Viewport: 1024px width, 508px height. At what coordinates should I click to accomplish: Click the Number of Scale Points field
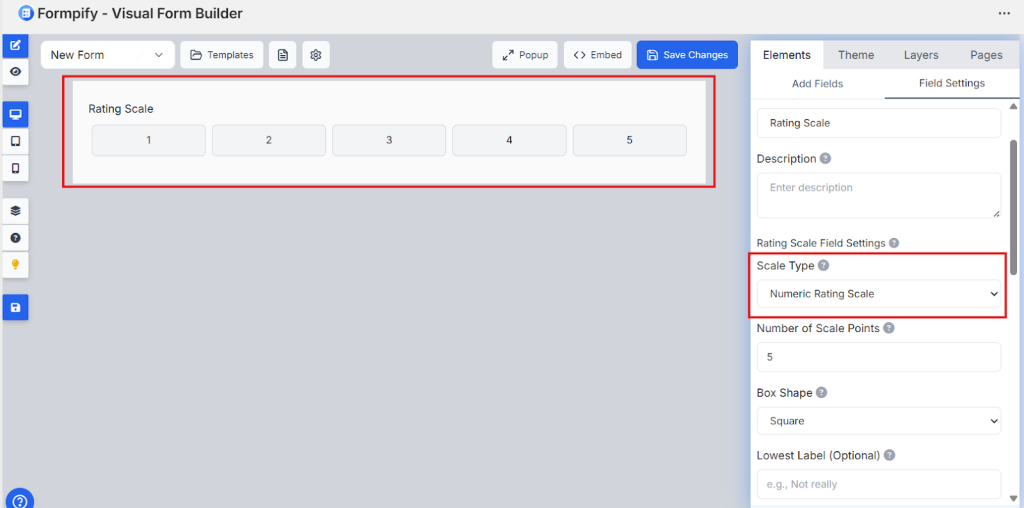pyautogui.click(x=878, y=357)
